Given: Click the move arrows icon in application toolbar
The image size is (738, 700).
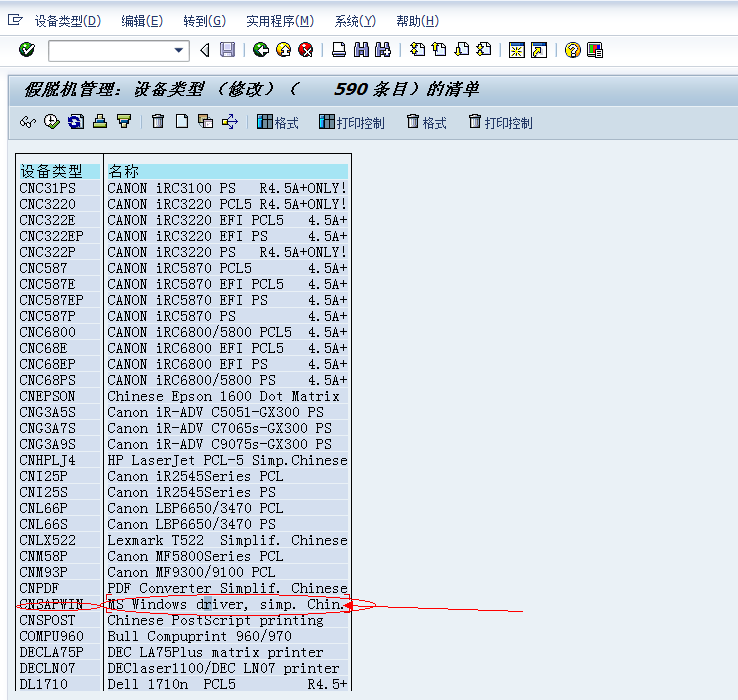Looking at the screenshot, I should click(x=230, y=121).
